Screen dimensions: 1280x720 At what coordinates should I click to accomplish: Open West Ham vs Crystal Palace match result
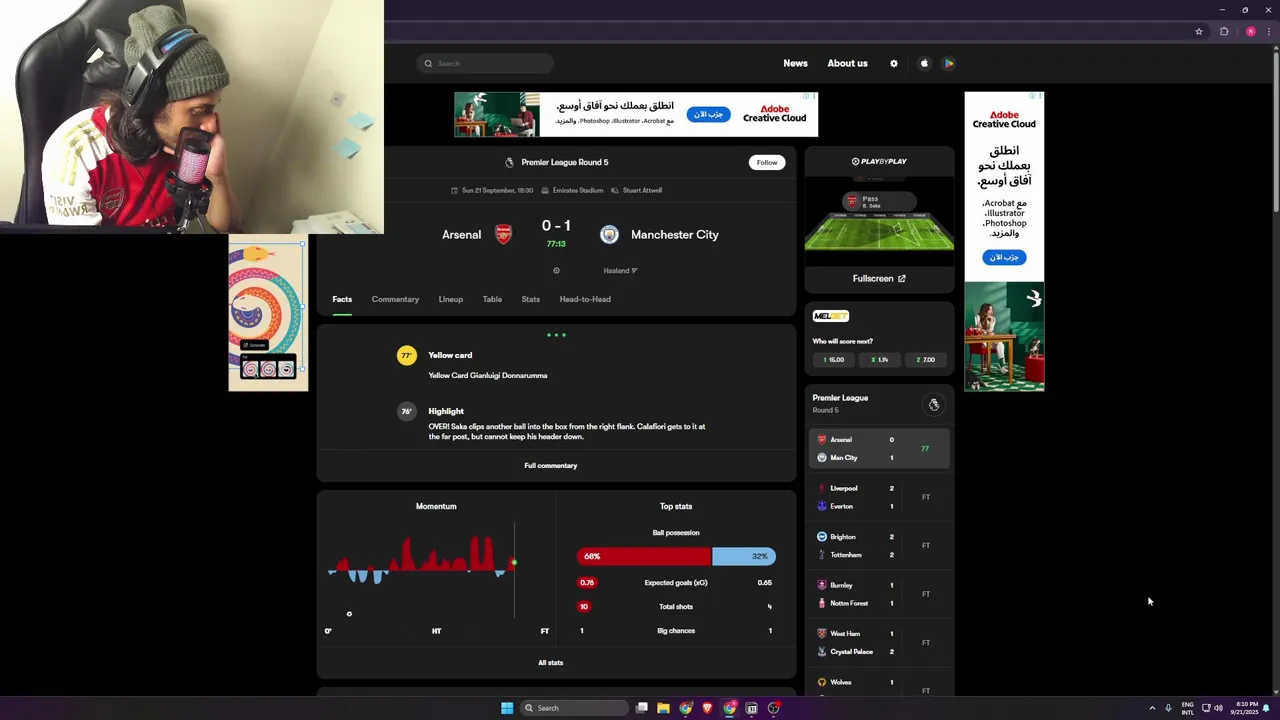[x=879, y=642]
